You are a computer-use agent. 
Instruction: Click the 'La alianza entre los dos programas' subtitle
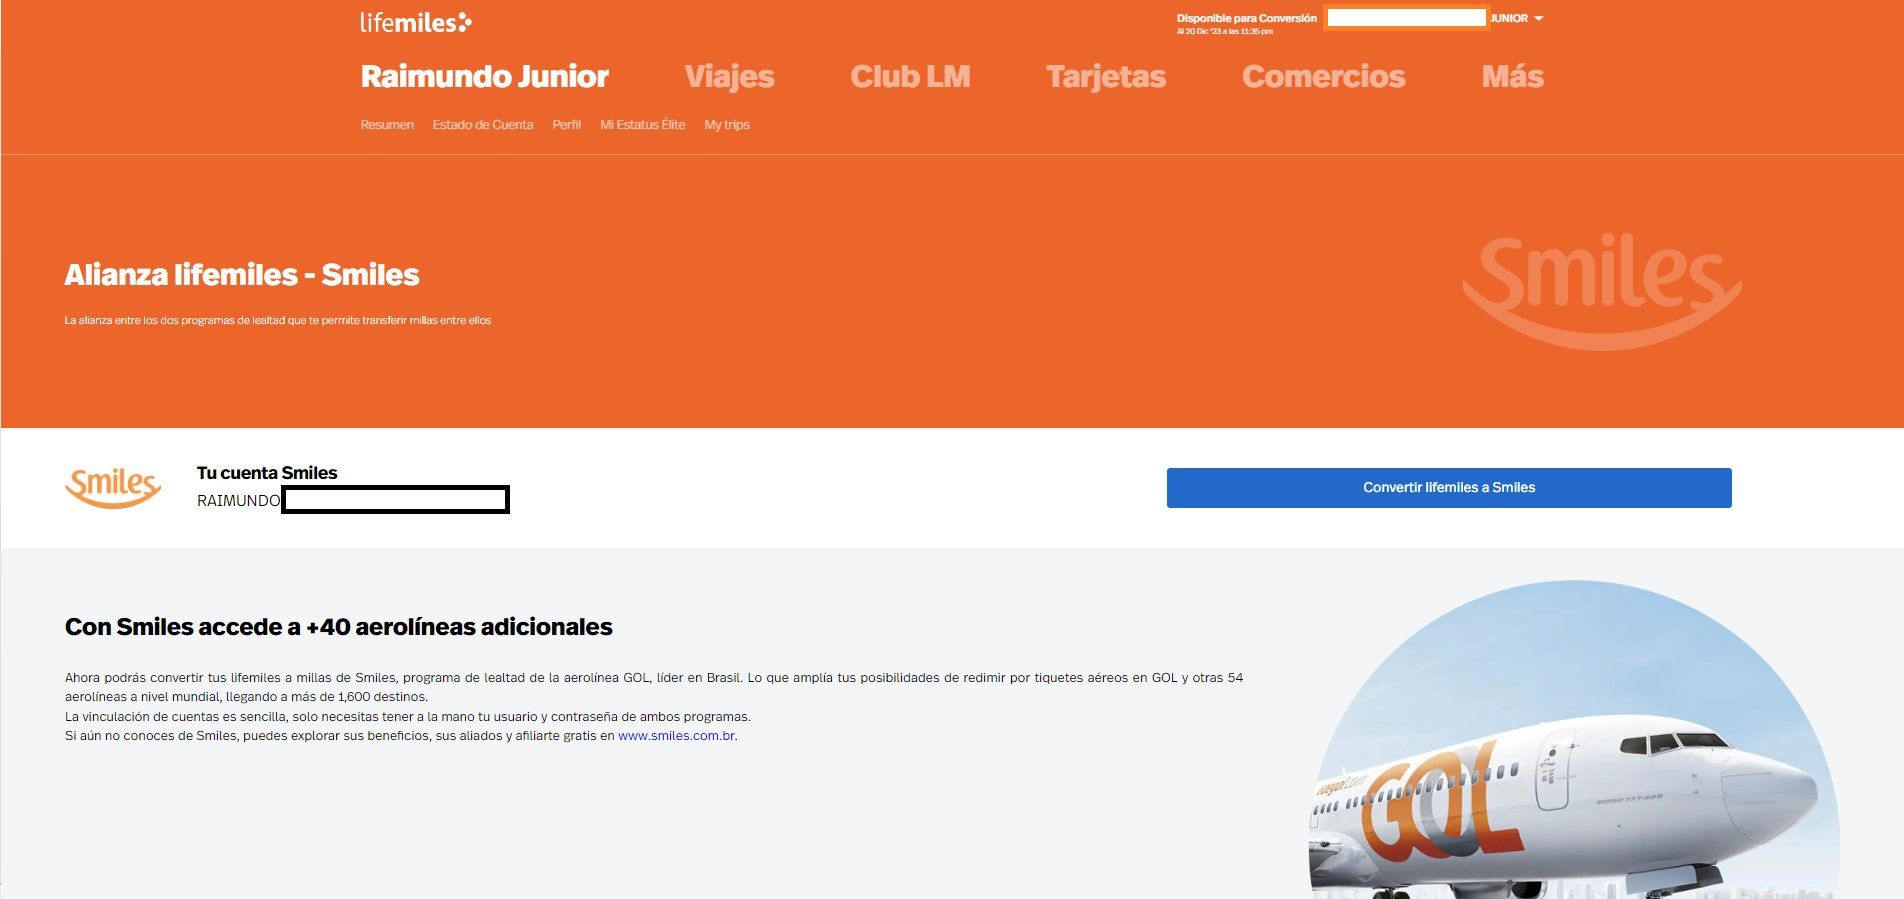tap(278, 321)
